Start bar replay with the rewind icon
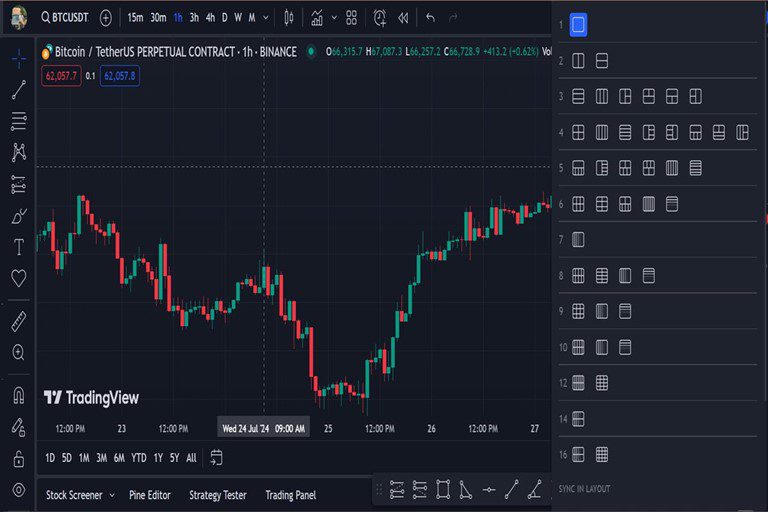The image size is (768, 512). [403, 18]
